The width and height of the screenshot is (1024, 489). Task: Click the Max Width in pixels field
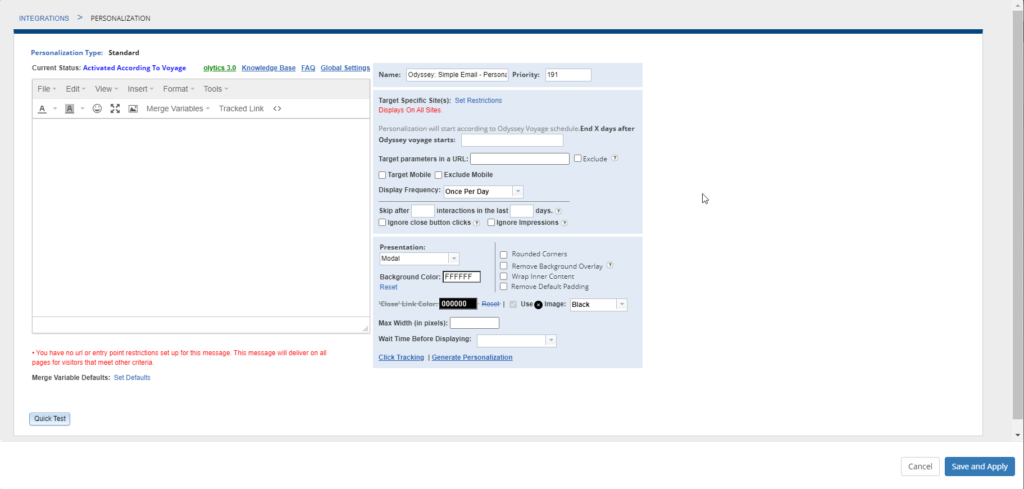click(474, 323)
